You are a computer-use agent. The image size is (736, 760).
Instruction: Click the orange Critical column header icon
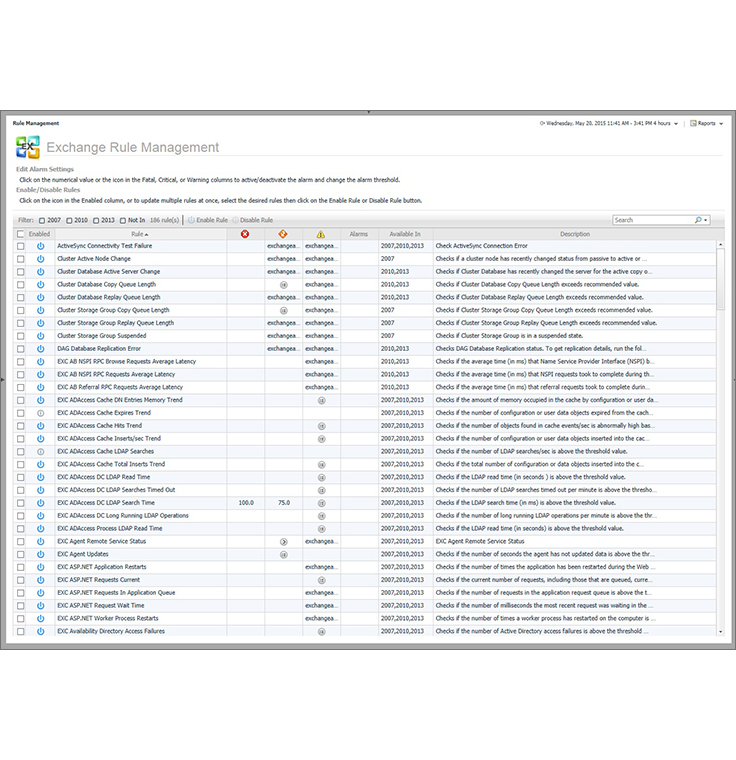283,234
